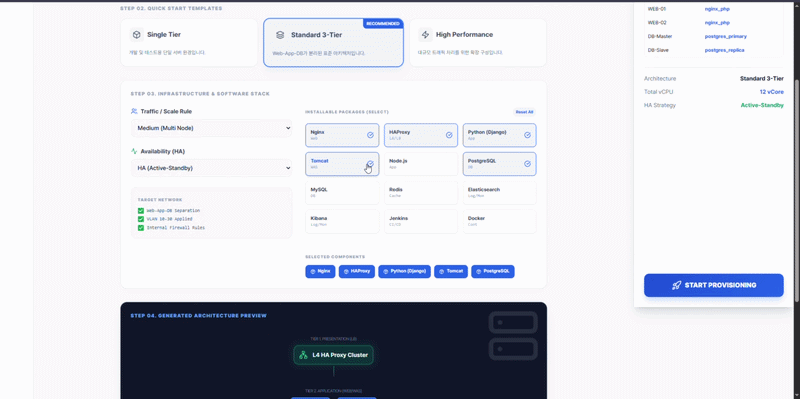Click the nginx_php link for WEB-02

[x=717, y=22]
